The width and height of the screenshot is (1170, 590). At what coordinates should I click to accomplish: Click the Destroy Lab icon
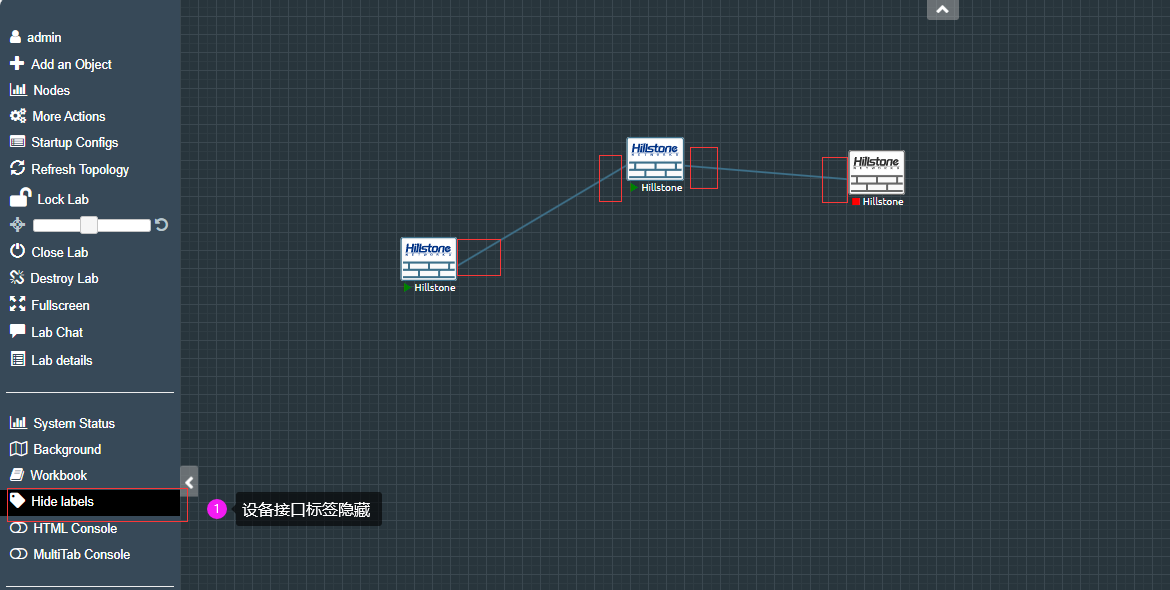[17, 277]
